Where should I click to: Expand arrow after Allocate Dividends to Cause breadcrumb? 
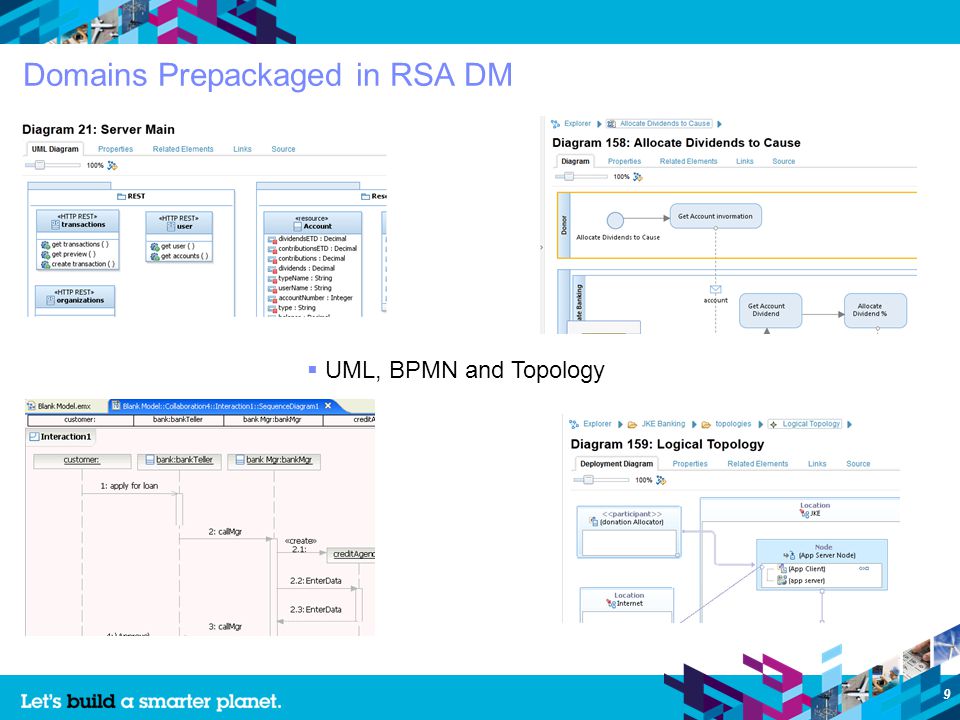coord(719,124)
